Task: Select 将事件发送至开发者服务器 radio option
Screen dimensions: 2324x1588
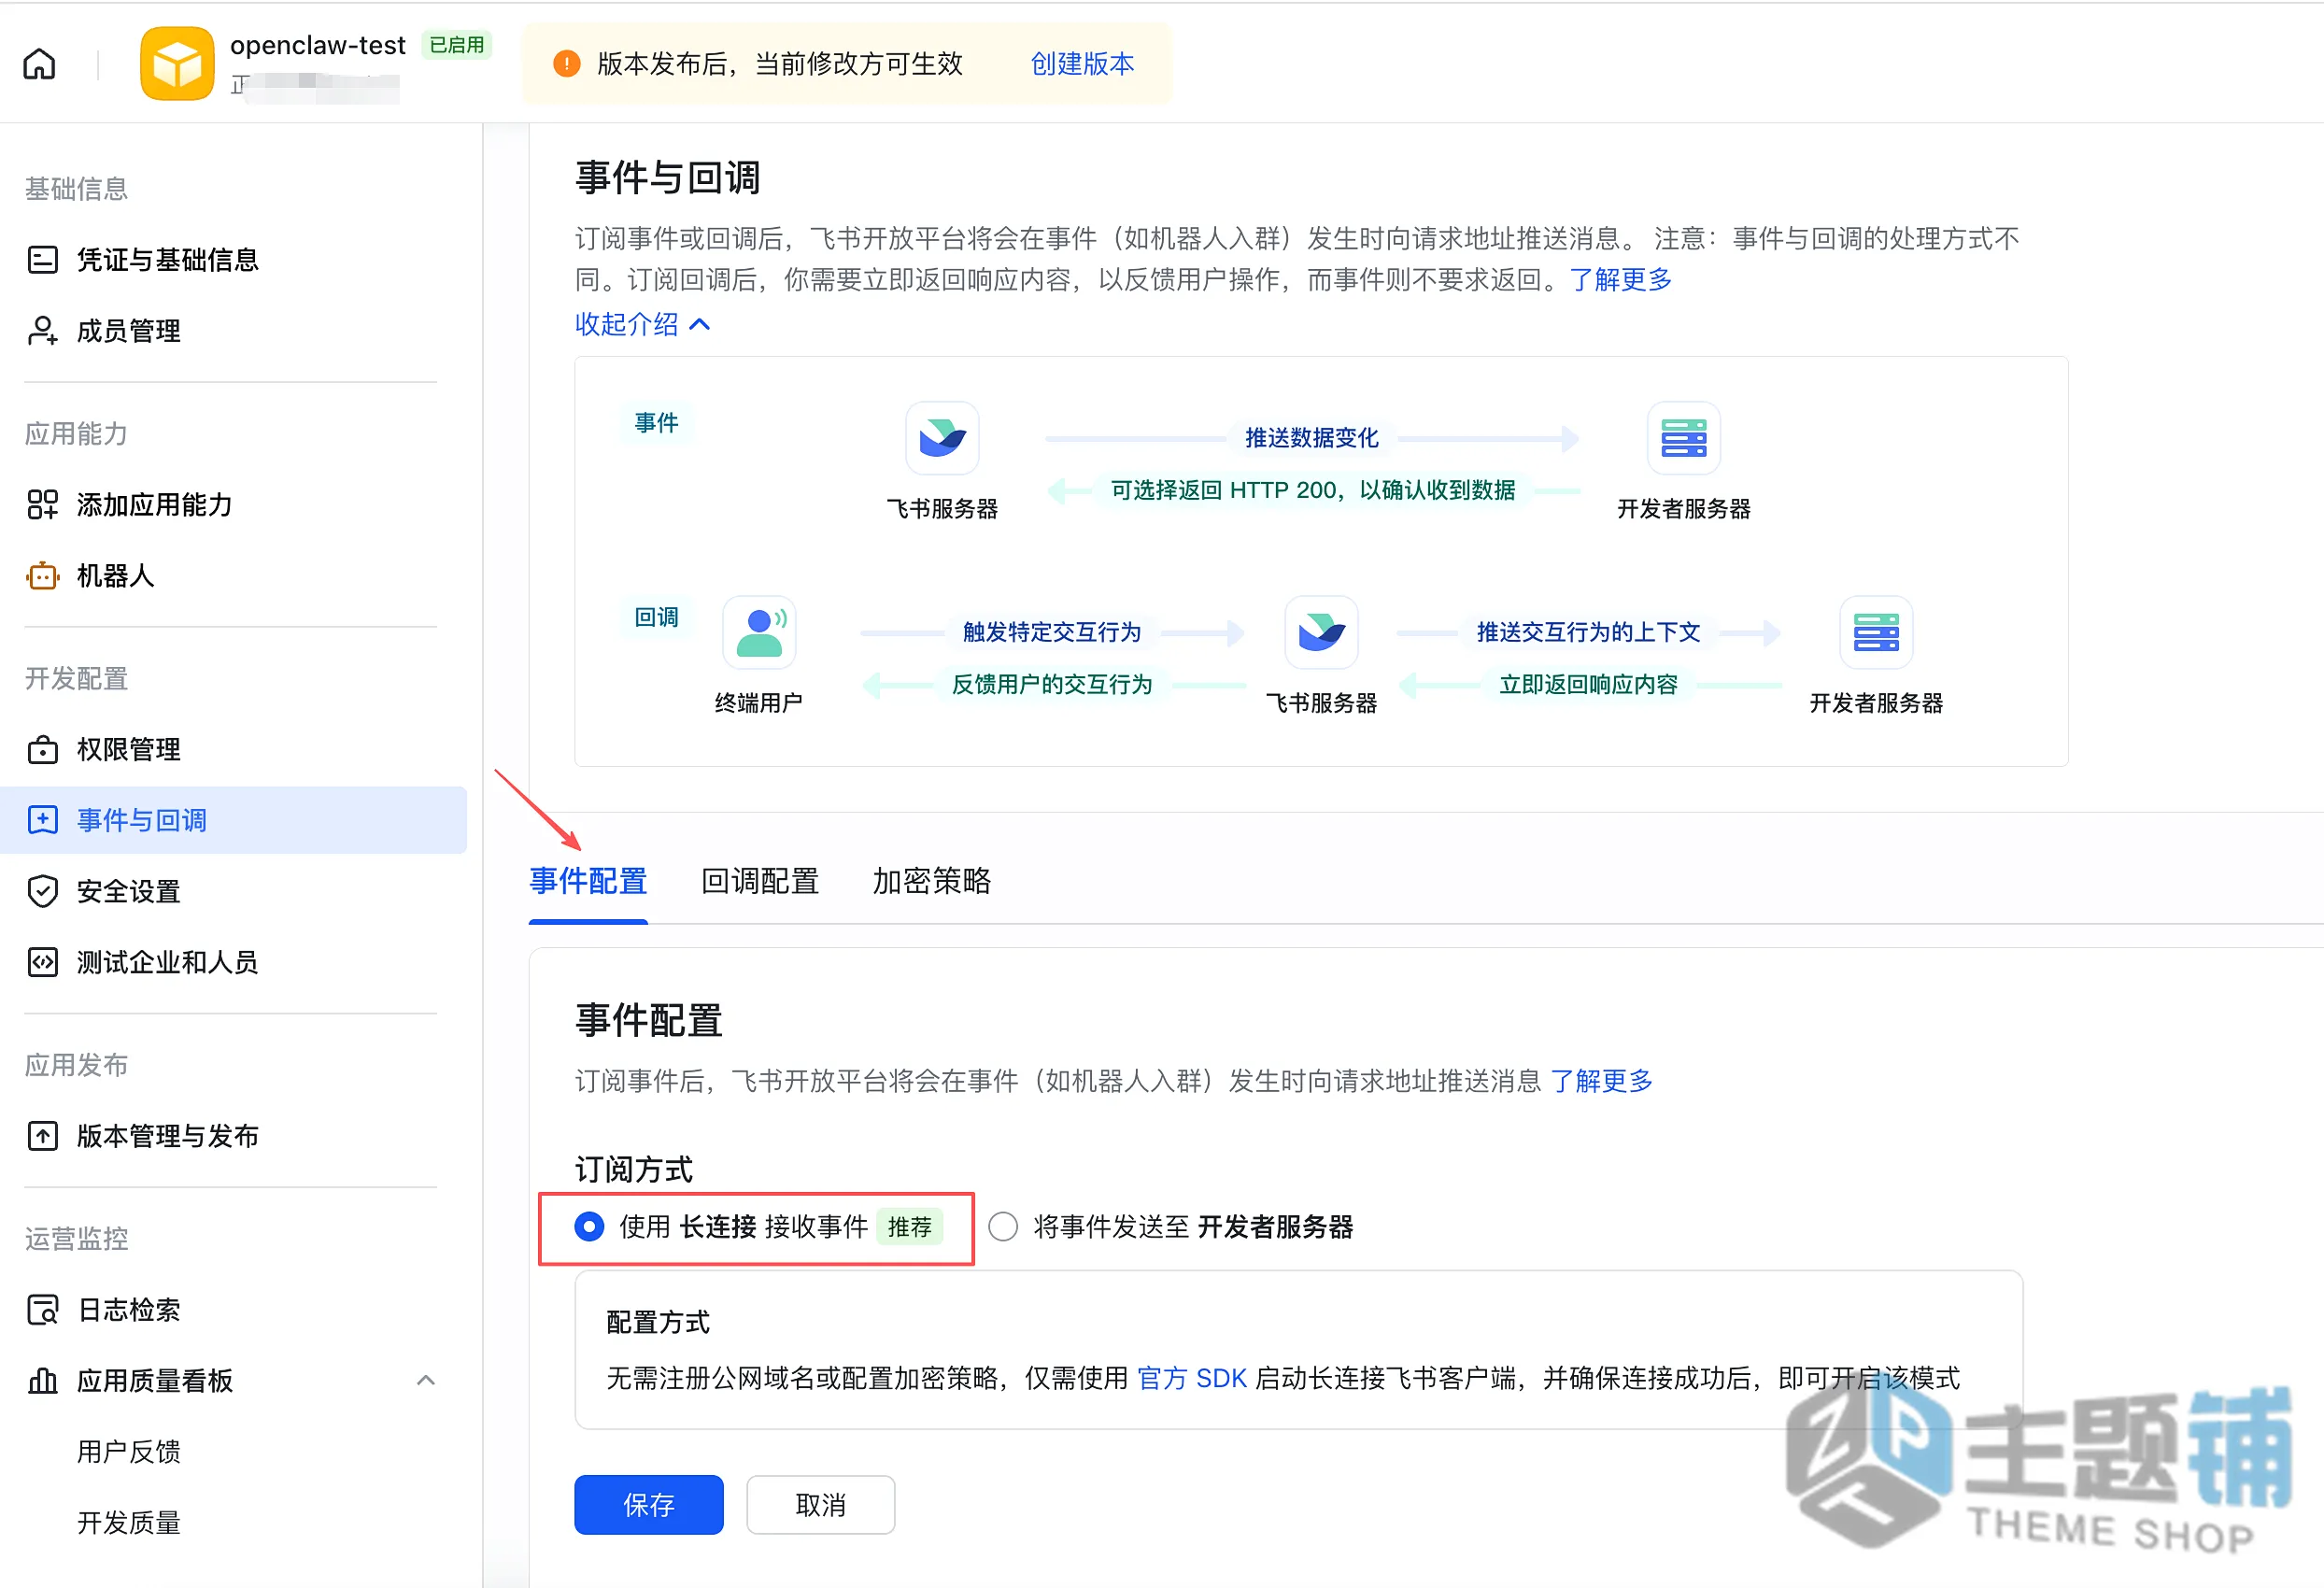Action: (1003, 1227)
